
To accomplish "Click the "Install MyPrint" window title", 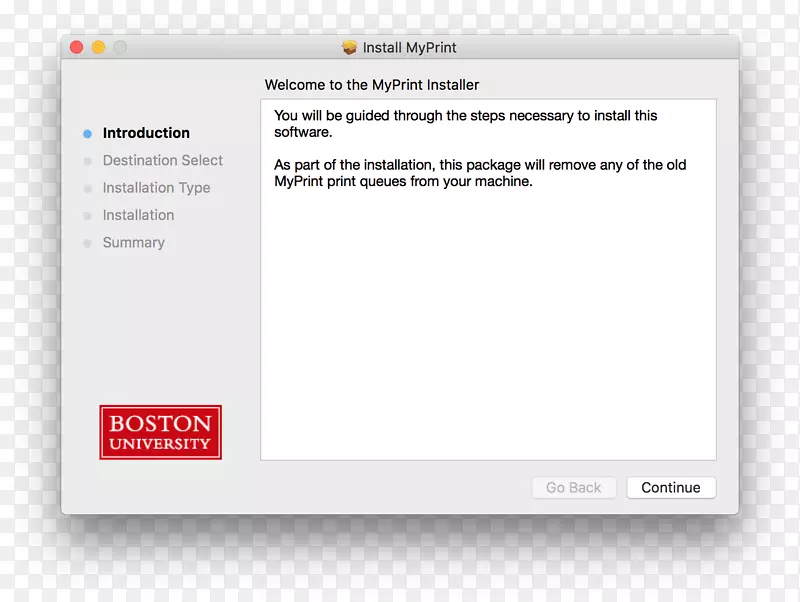I will click(x=409, y=47).
